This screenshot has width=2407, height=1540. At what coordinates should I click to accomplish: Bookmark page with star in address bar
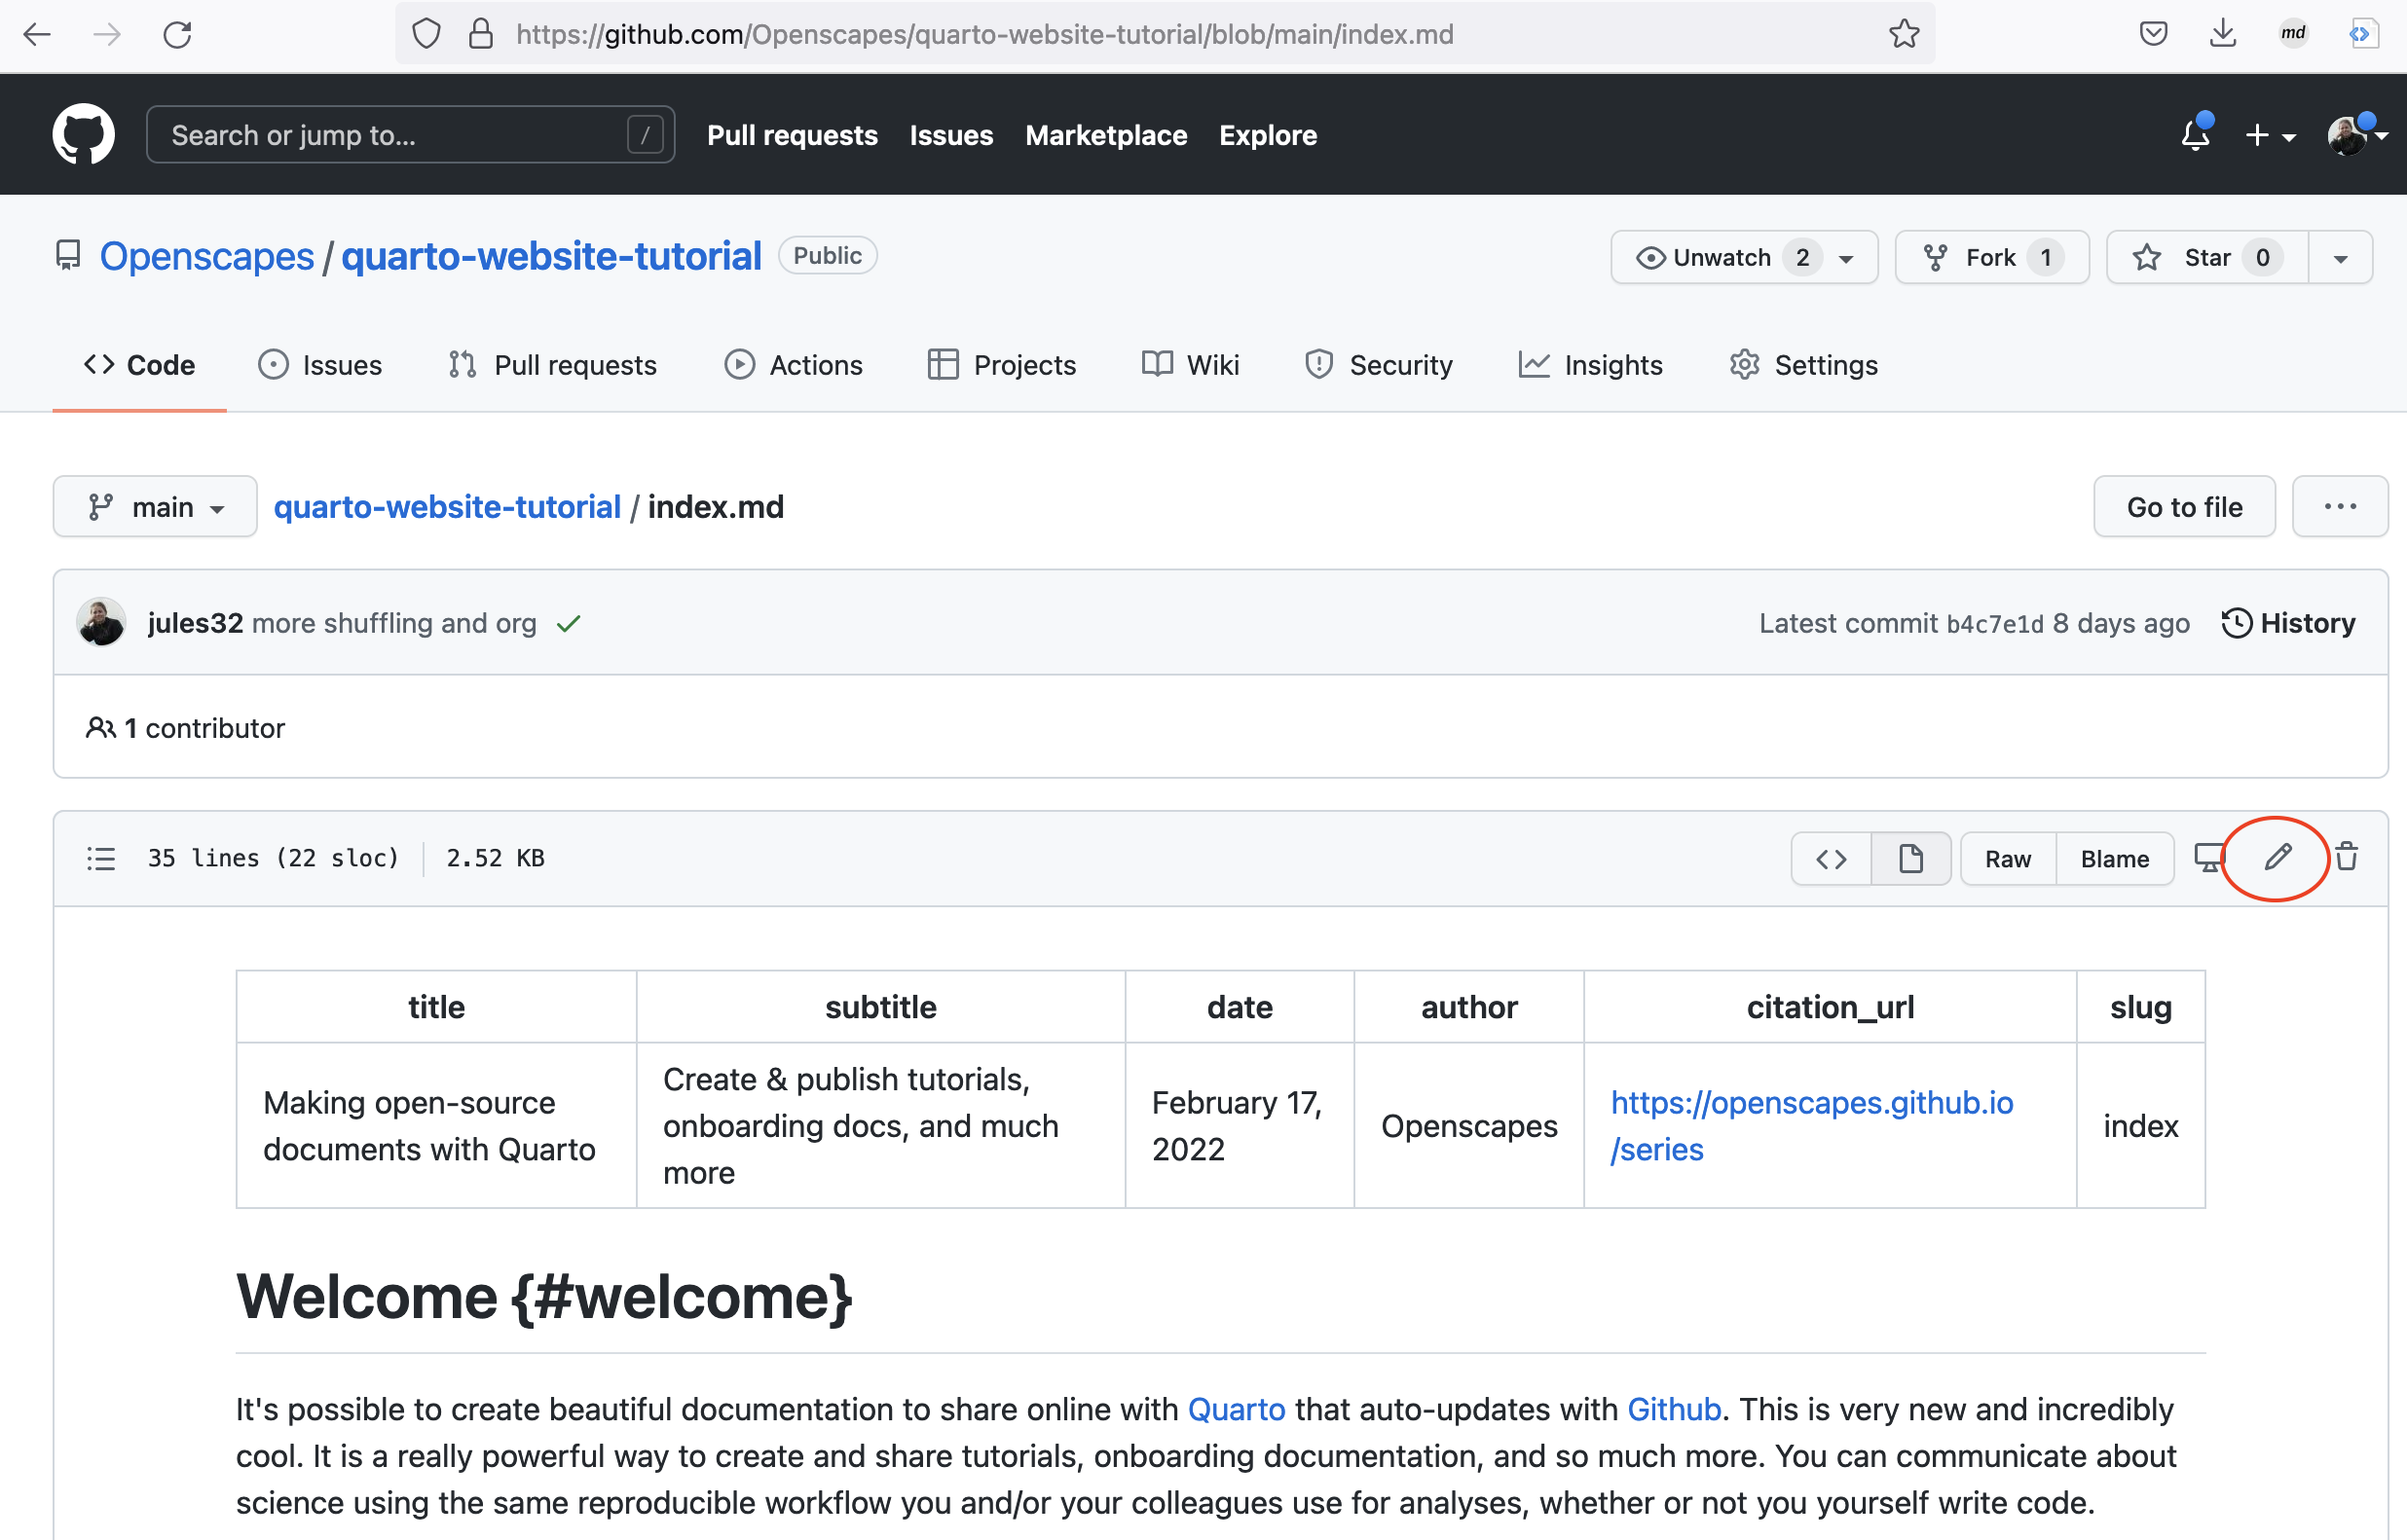point(1903,34)
